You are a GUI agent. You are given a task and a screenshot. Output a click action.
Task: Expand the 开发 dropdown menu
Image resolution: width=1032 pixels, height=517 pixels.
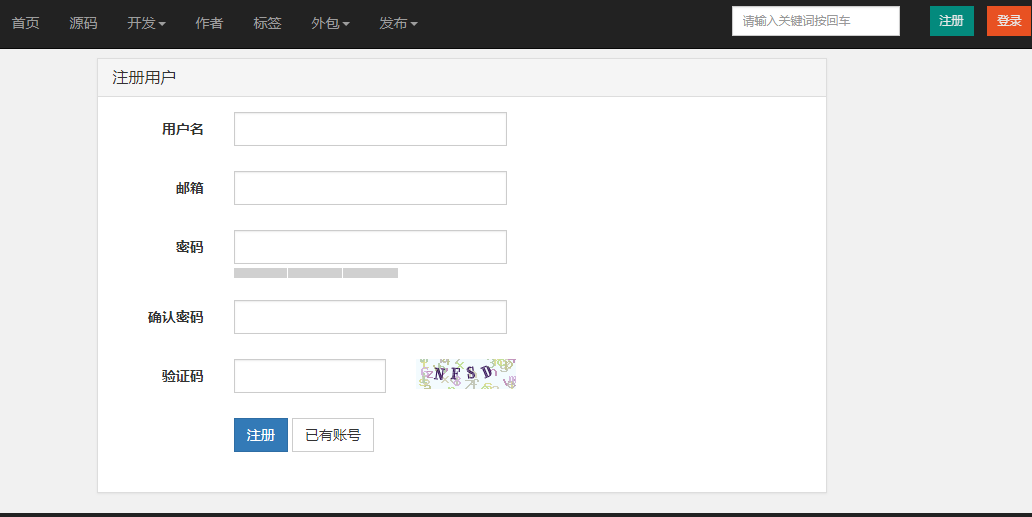tap(146, 23)
